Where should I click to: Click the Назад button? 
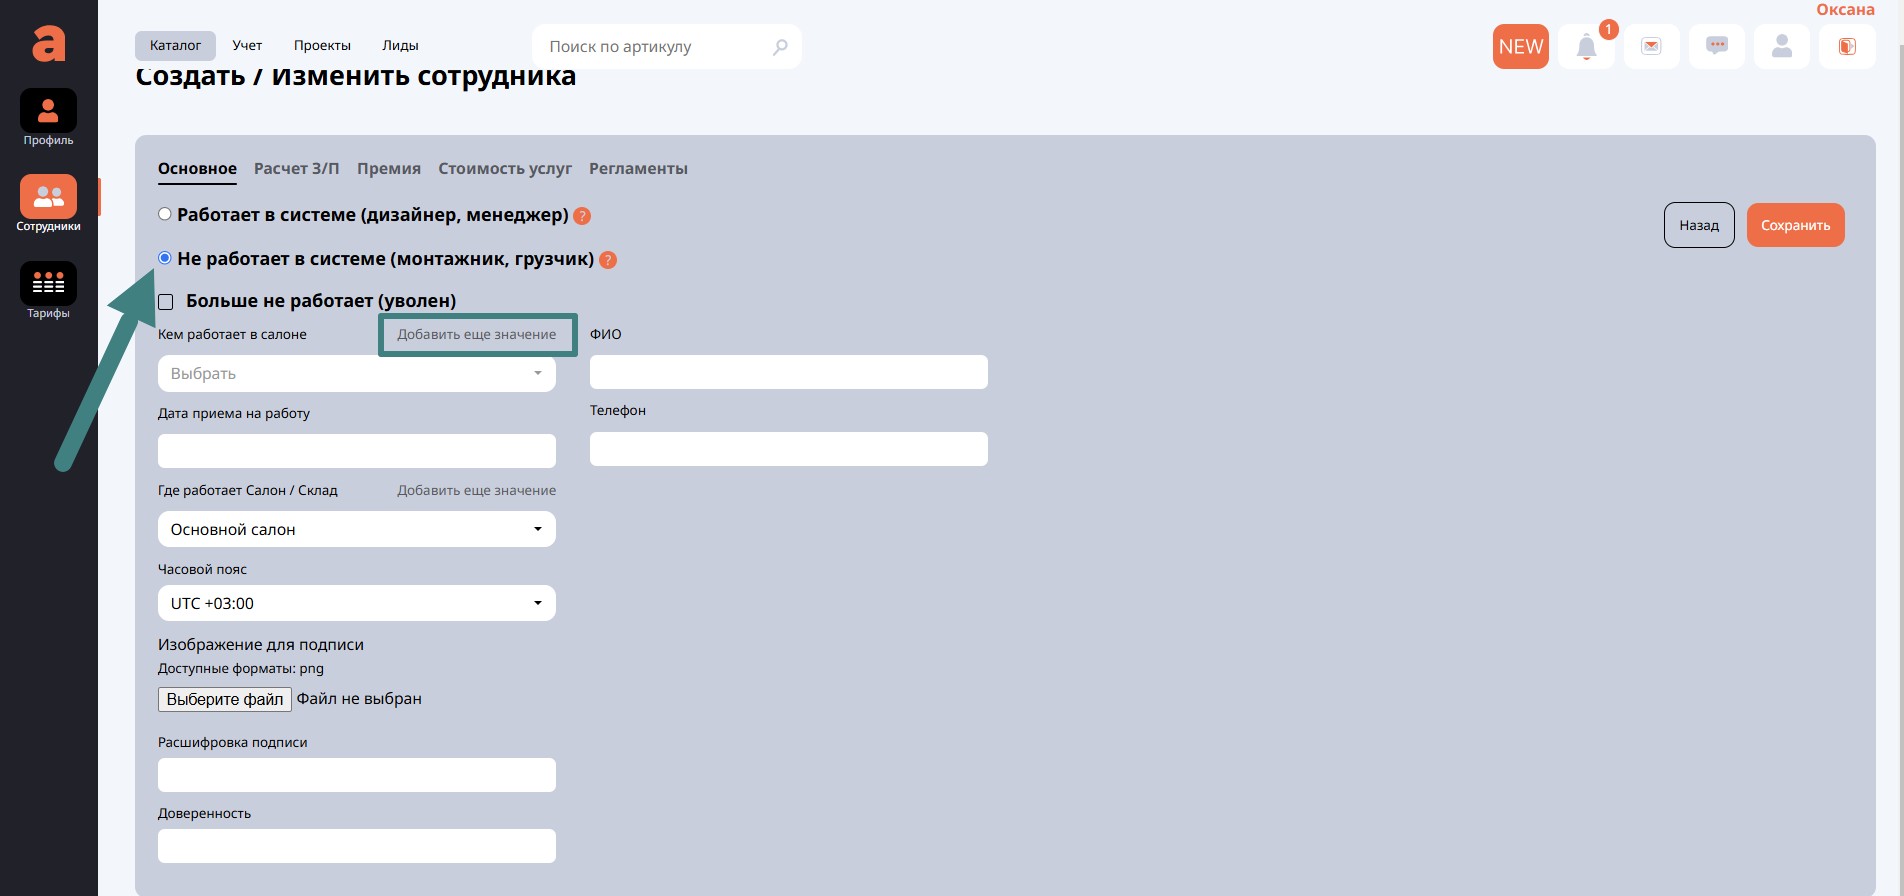pyautogui.click(x=1698, y=225)
